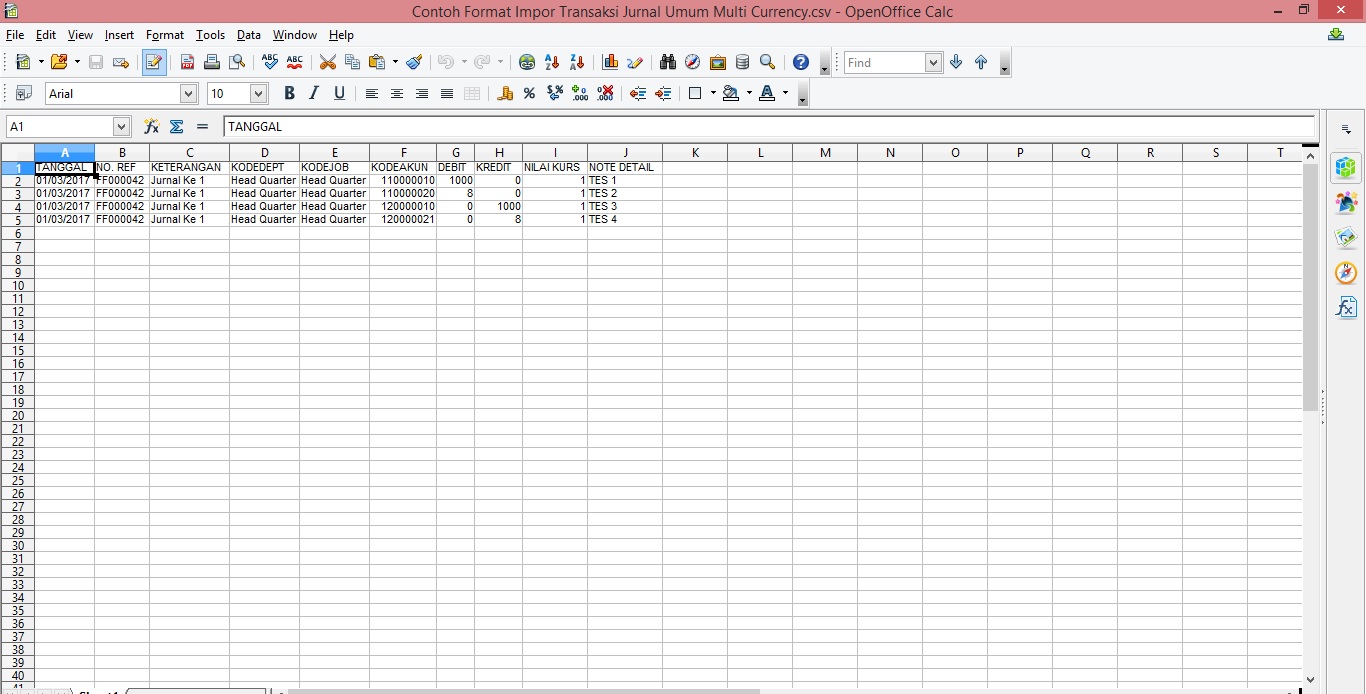1366x694 pixels.
Task: Insert a hyperlink
Action: pos(527,62)
